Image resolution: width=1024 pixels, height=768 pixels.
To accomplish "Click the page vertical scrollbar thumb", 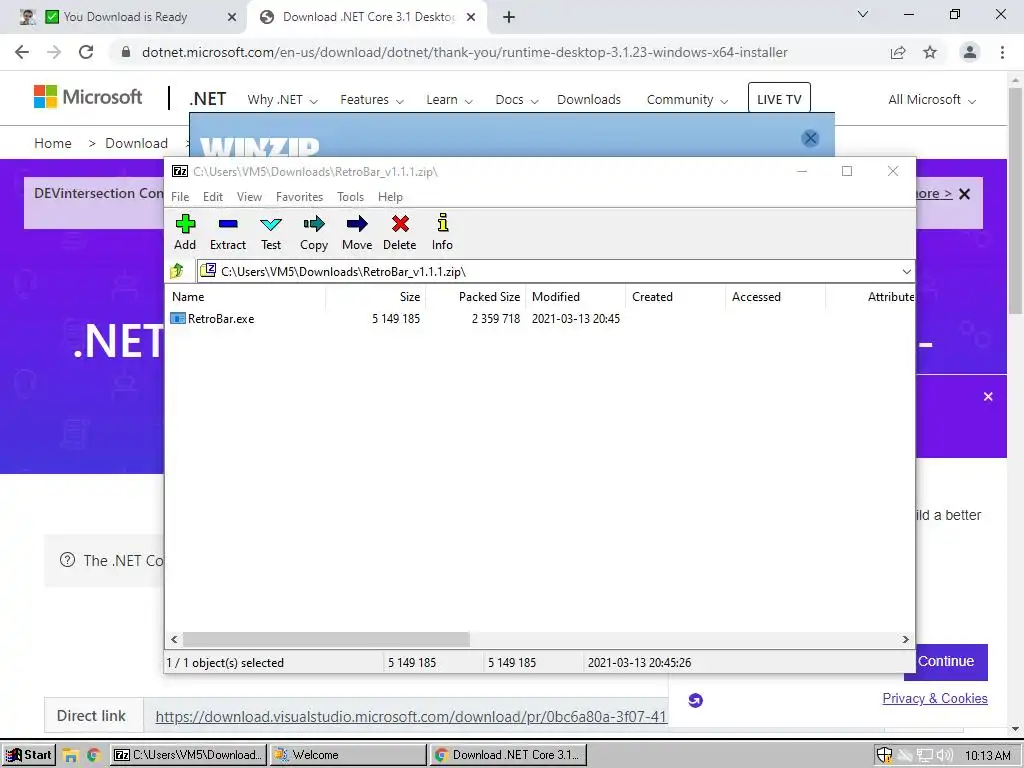I will 1015,202.
